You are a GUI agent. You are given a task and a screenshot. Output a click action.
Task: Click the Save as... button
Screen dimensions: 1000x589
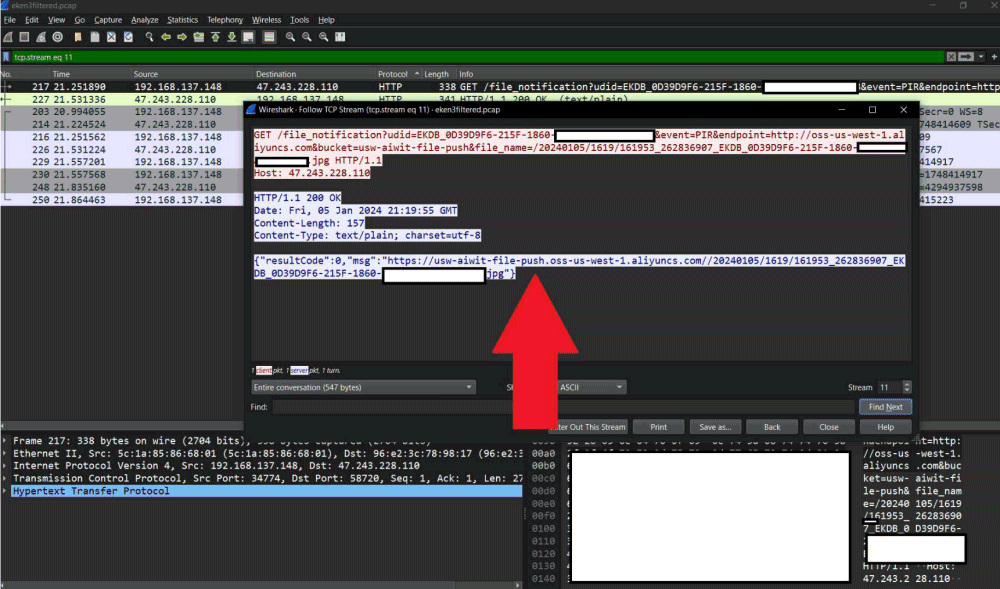click(x=716, y=427)
